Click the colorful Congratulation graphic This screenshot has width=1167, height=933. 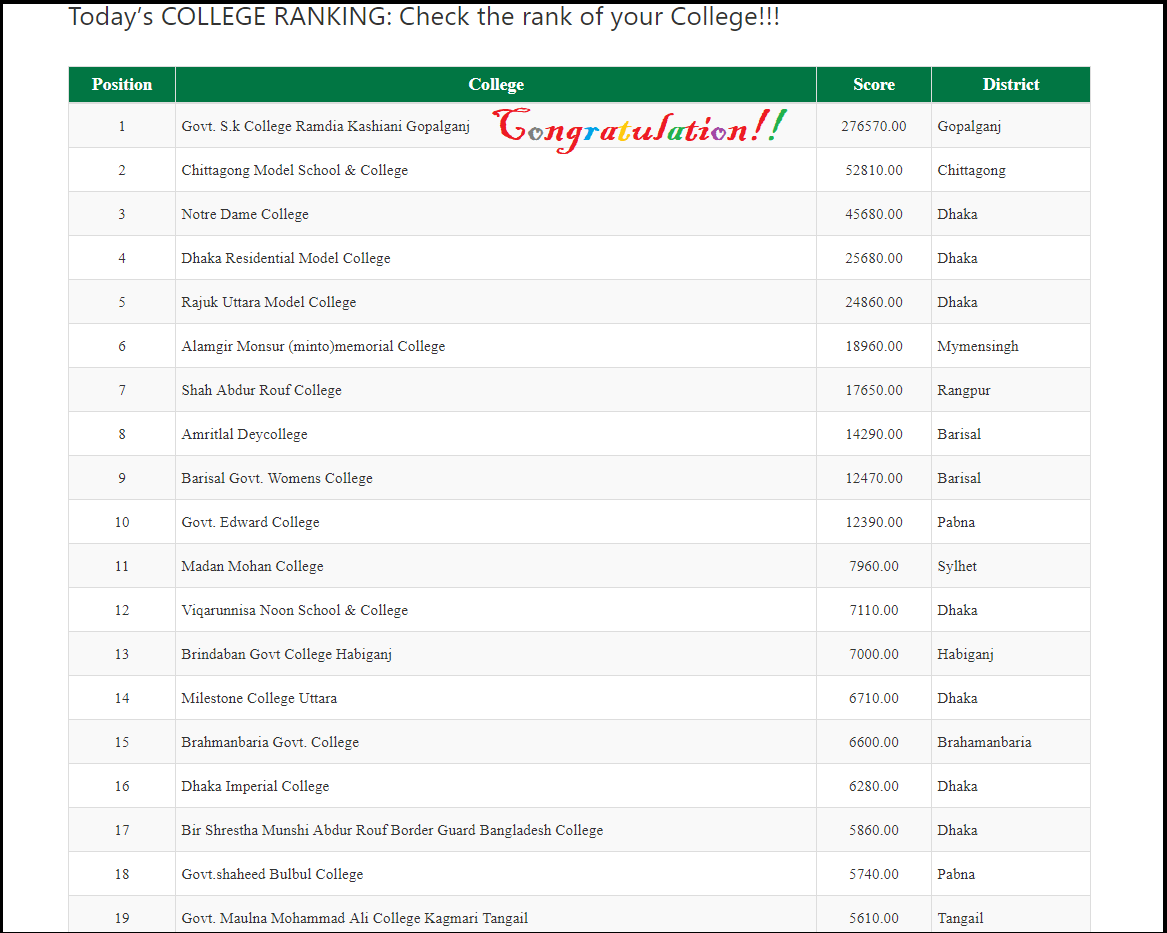(639, 129)
